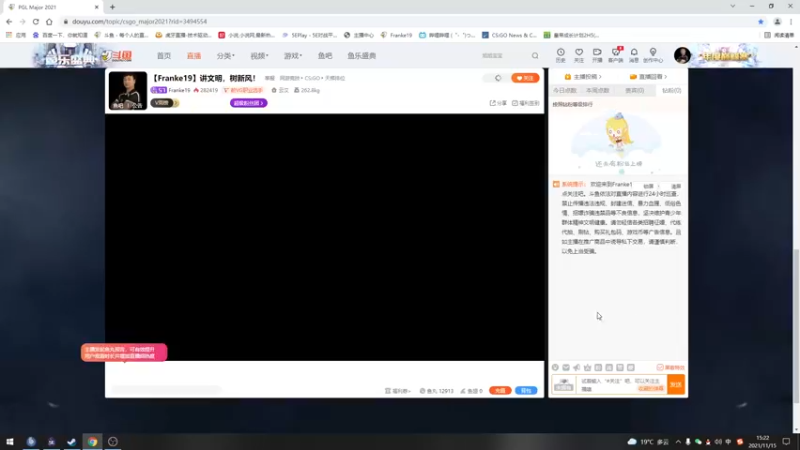
Task: Click the Steam icon in the taskbar
Action: click(71, 441)
